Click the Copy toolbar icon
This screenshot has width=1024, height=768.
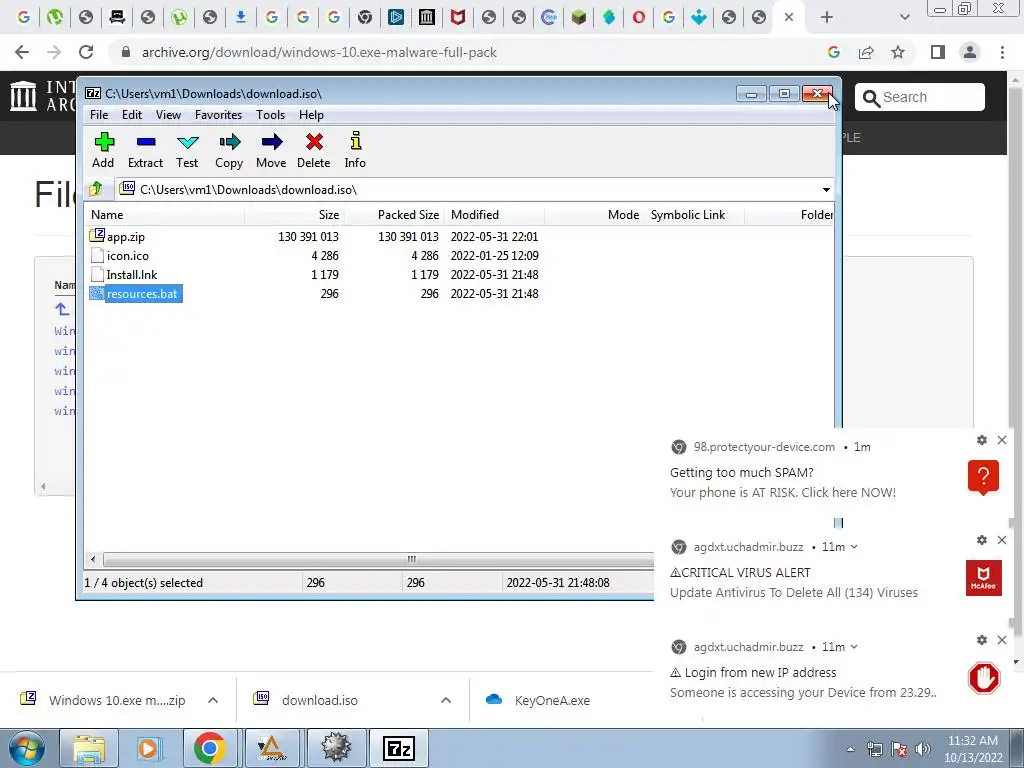click(229, 150)
